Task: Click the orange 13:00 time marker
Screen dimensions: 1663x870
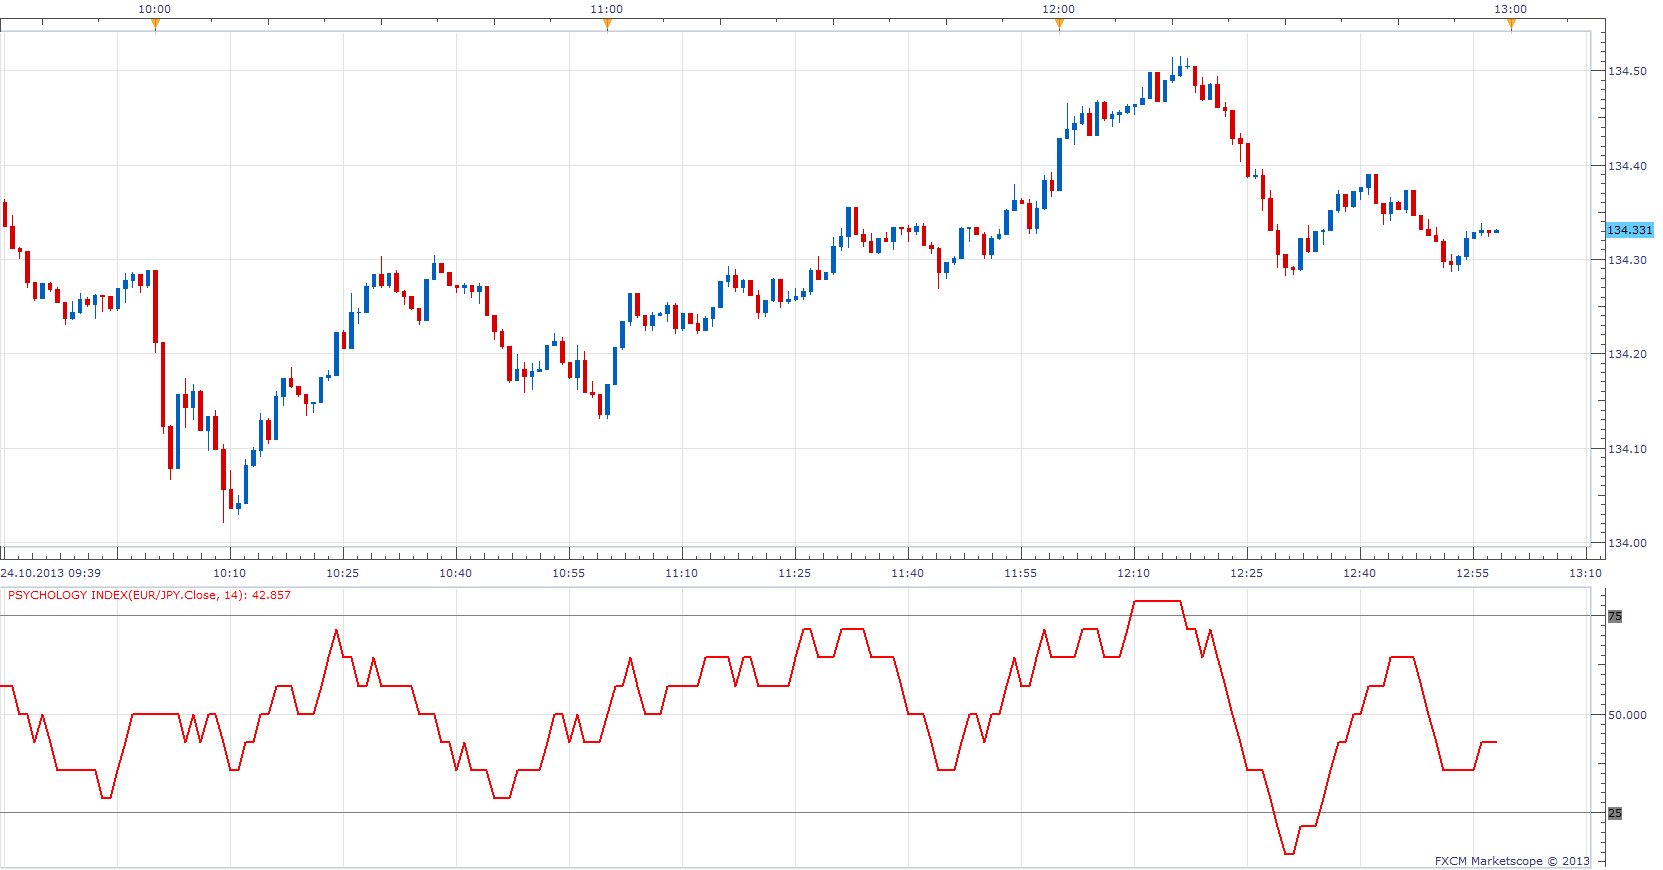Action: (1511, 25)
